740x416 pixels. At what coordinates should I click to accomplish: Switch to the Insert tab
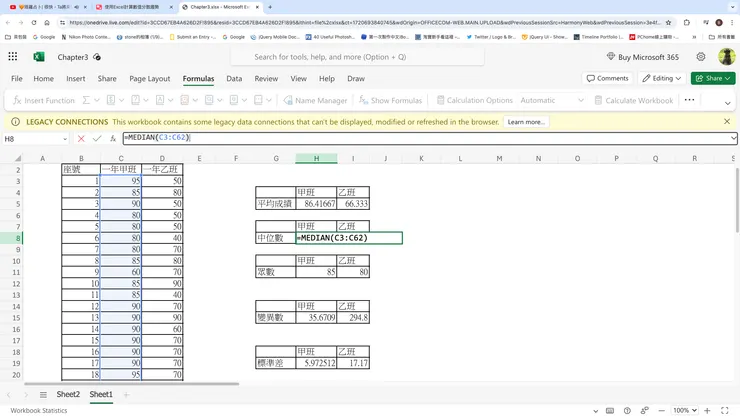click(x=76, y=78)
